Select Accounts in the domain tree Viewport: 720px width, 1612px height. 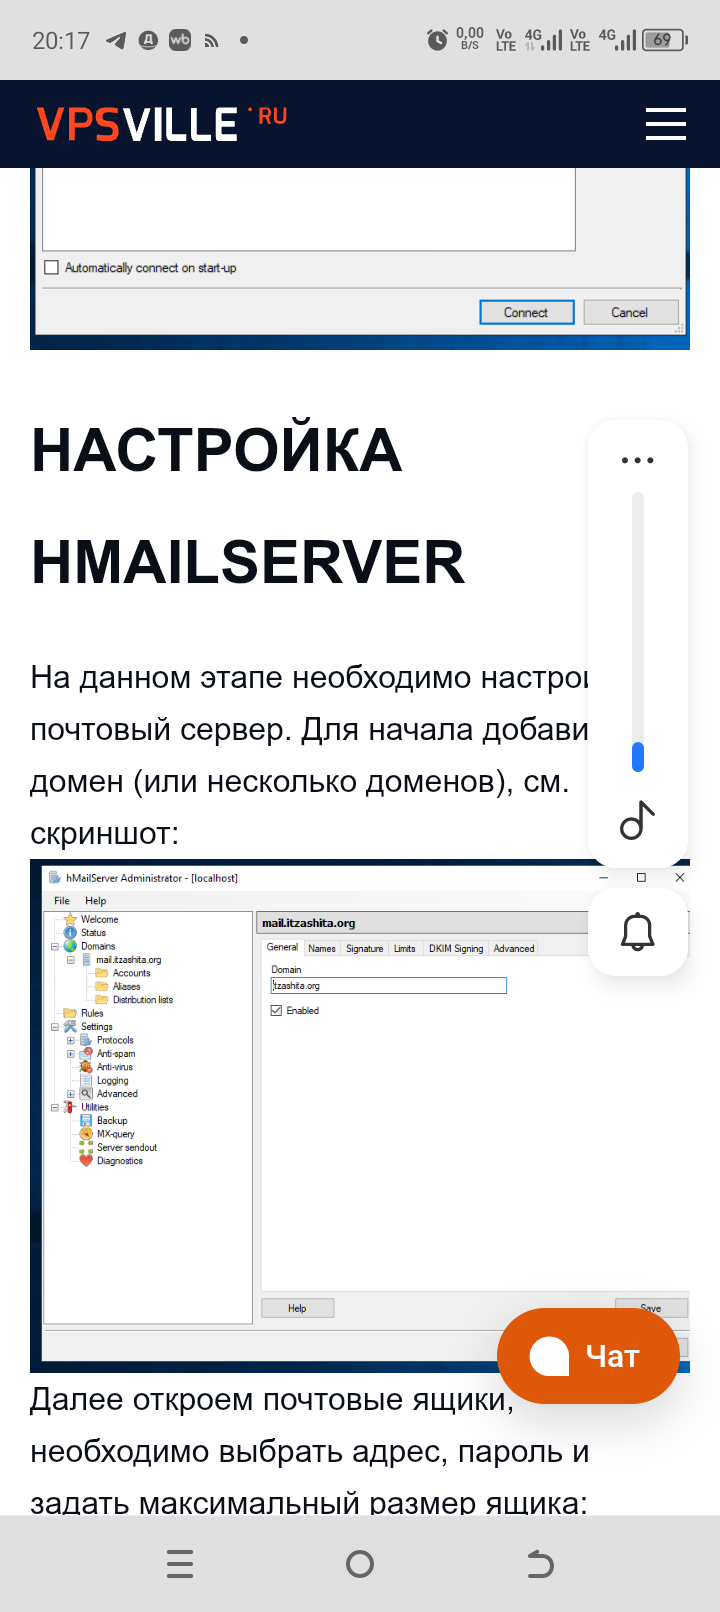coord(131,973)
